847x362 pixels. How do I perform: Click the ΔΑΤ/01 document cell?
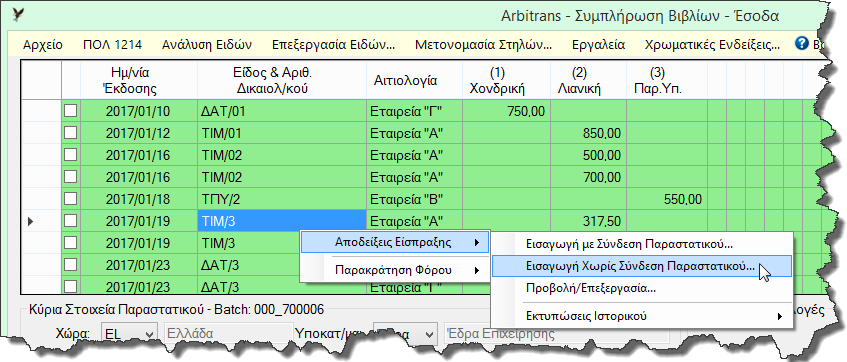coord(282,112)
